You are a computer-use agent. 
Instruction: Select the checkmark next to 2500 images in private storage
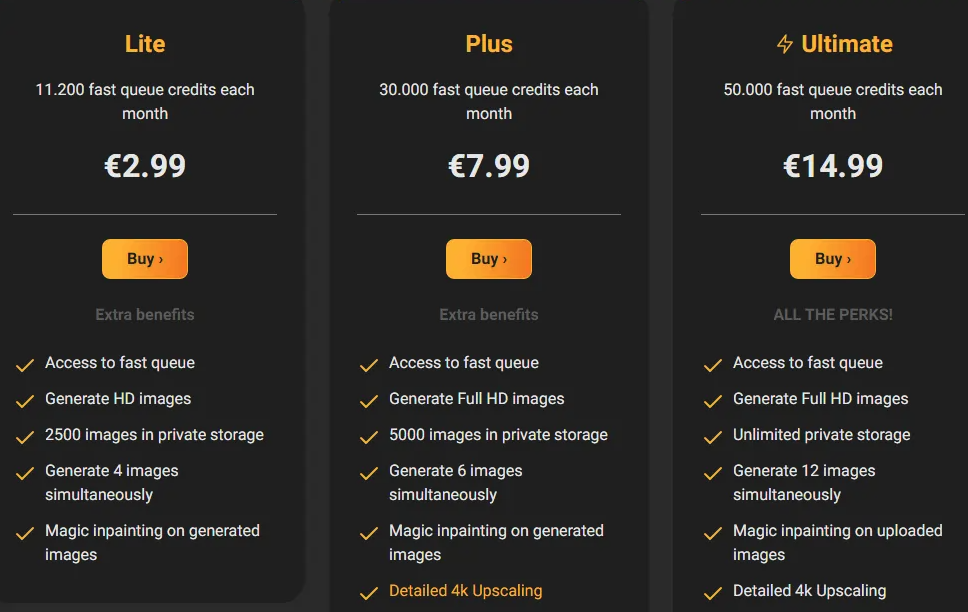pyautogui.click(x=25, y=435)
